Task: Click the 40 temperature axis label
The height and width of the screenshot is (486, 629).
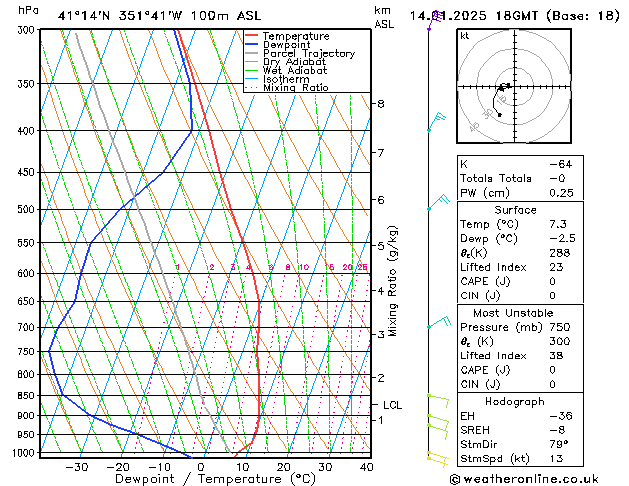Action: [366, 467]
